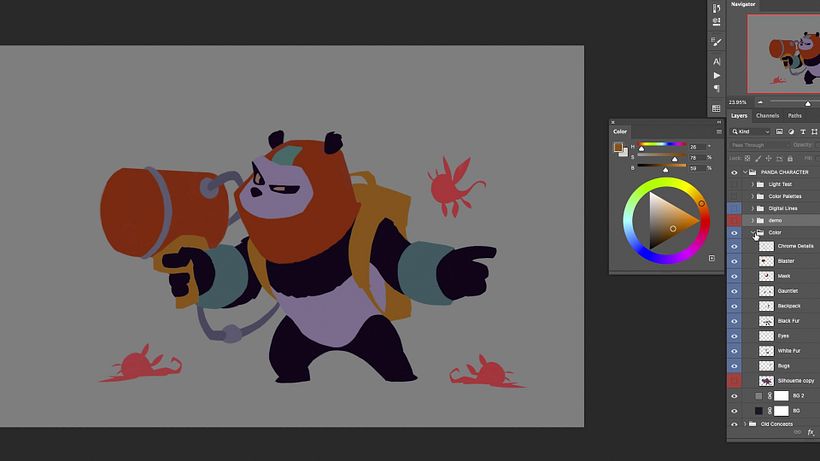Hide the Black Fur layer
This screenshot has height=461, width=820.
[734, 321]
